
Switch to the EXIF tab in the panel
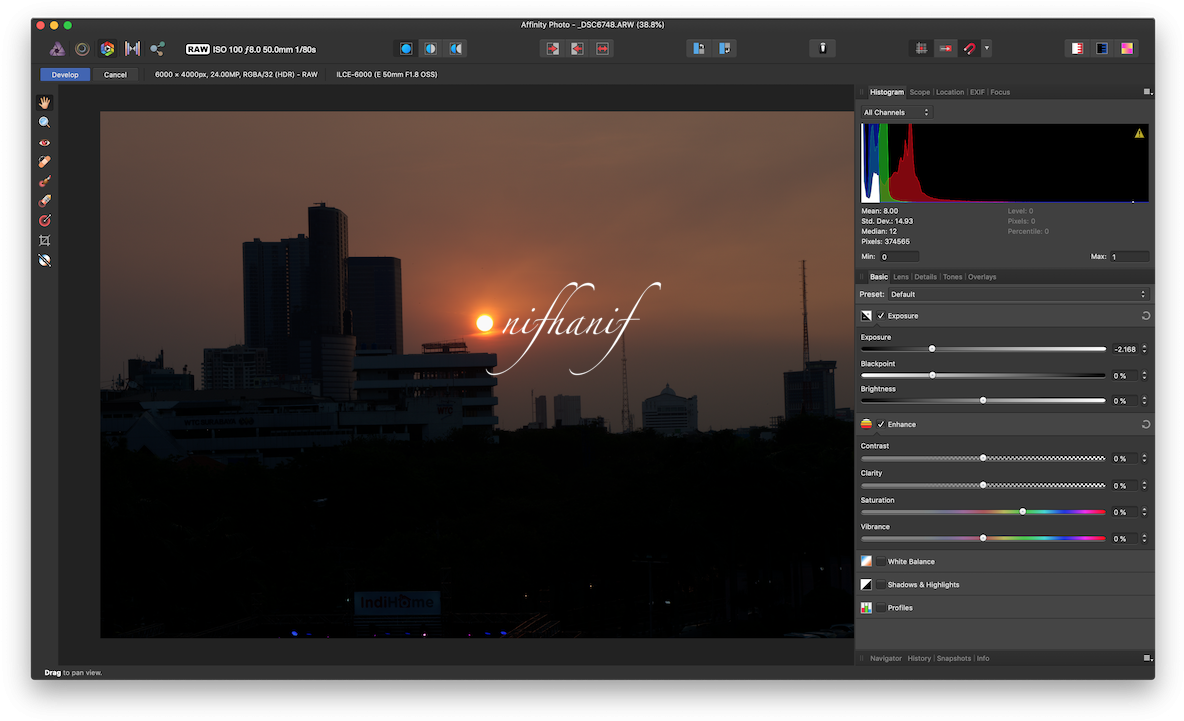pyautogui.click(x=976, y=91)
